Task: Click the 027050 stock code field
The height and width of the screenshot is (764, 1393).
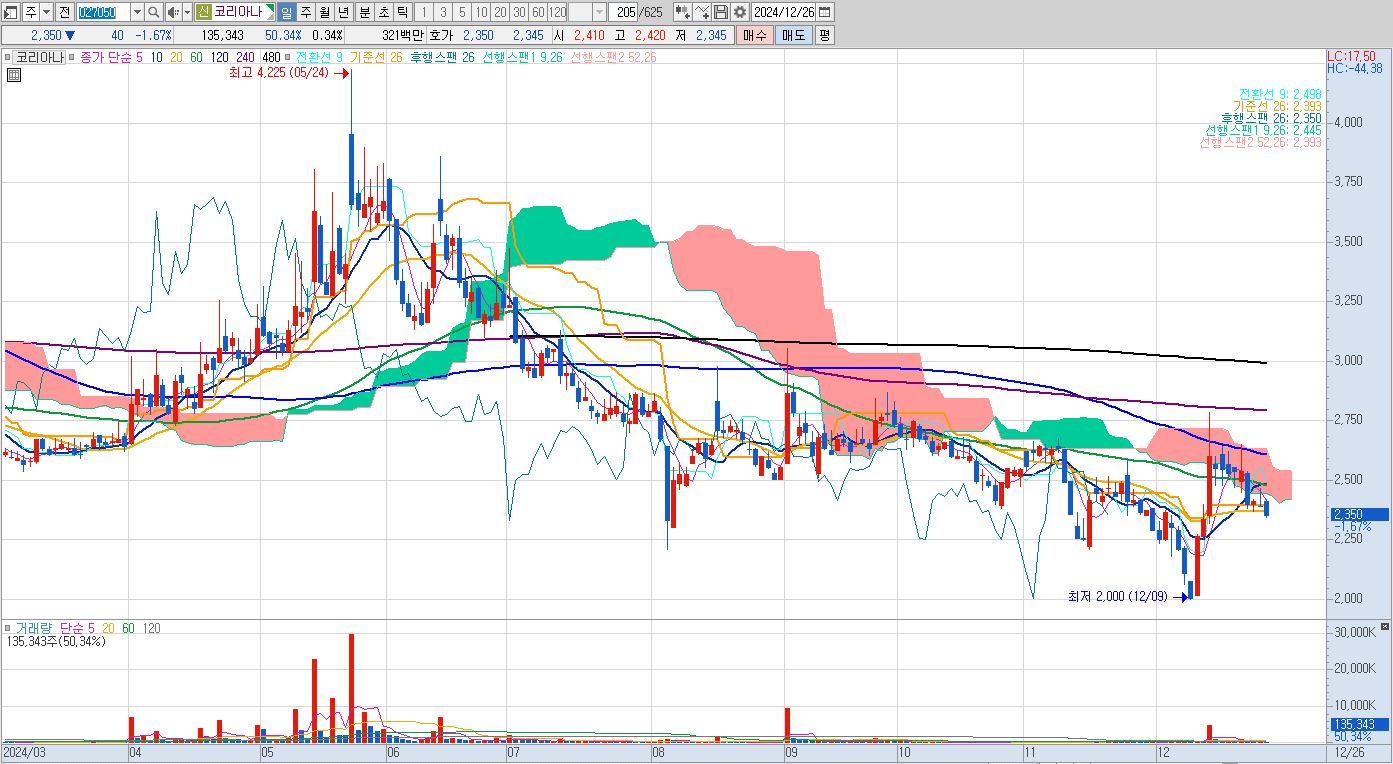Action: coord(103,12)
